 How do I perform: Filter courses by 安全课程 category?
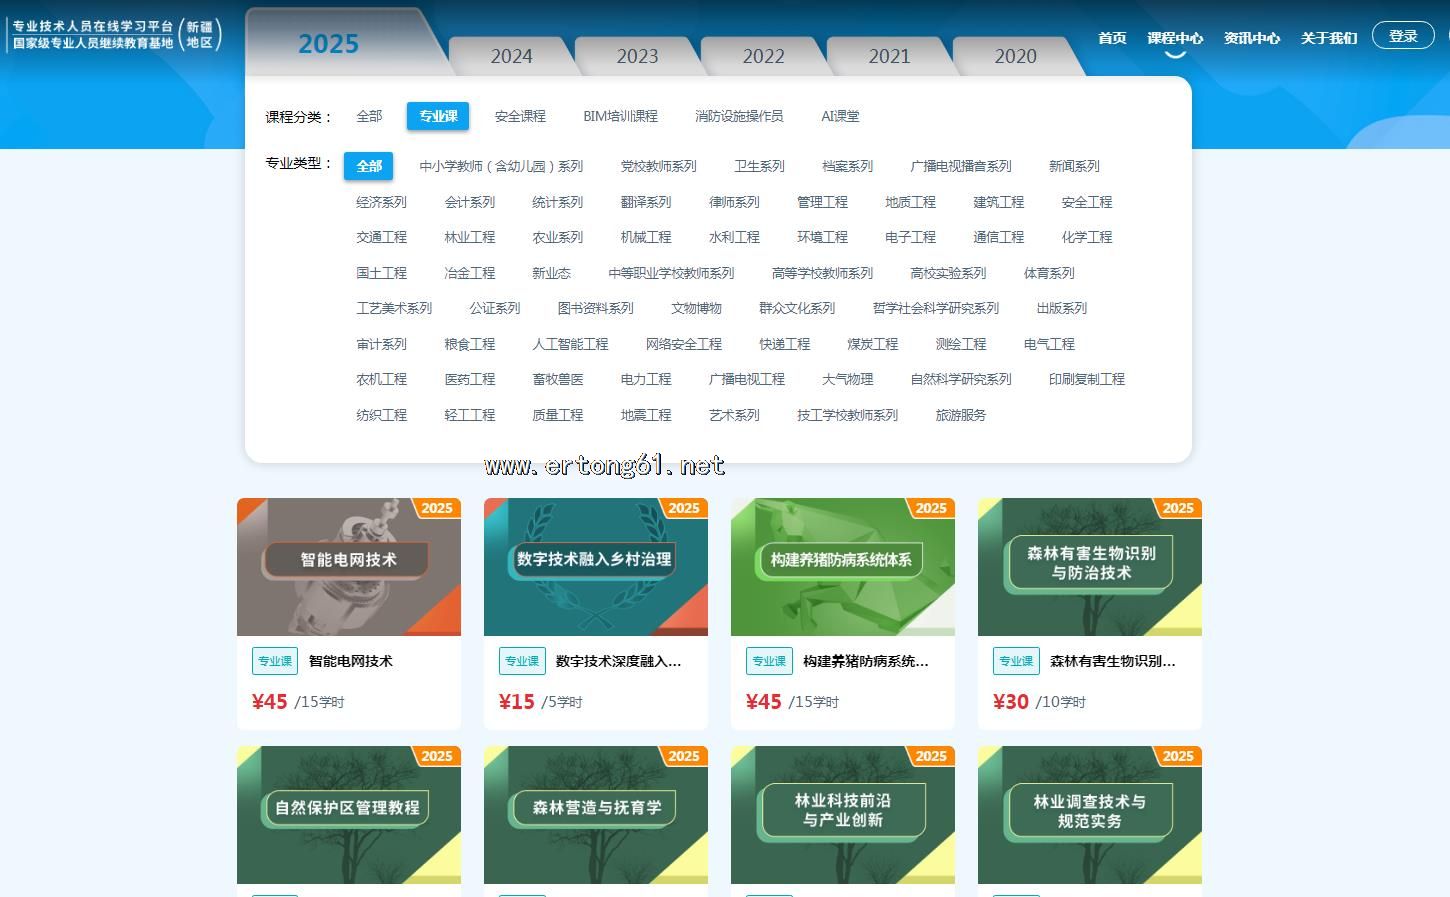[520, 116]
